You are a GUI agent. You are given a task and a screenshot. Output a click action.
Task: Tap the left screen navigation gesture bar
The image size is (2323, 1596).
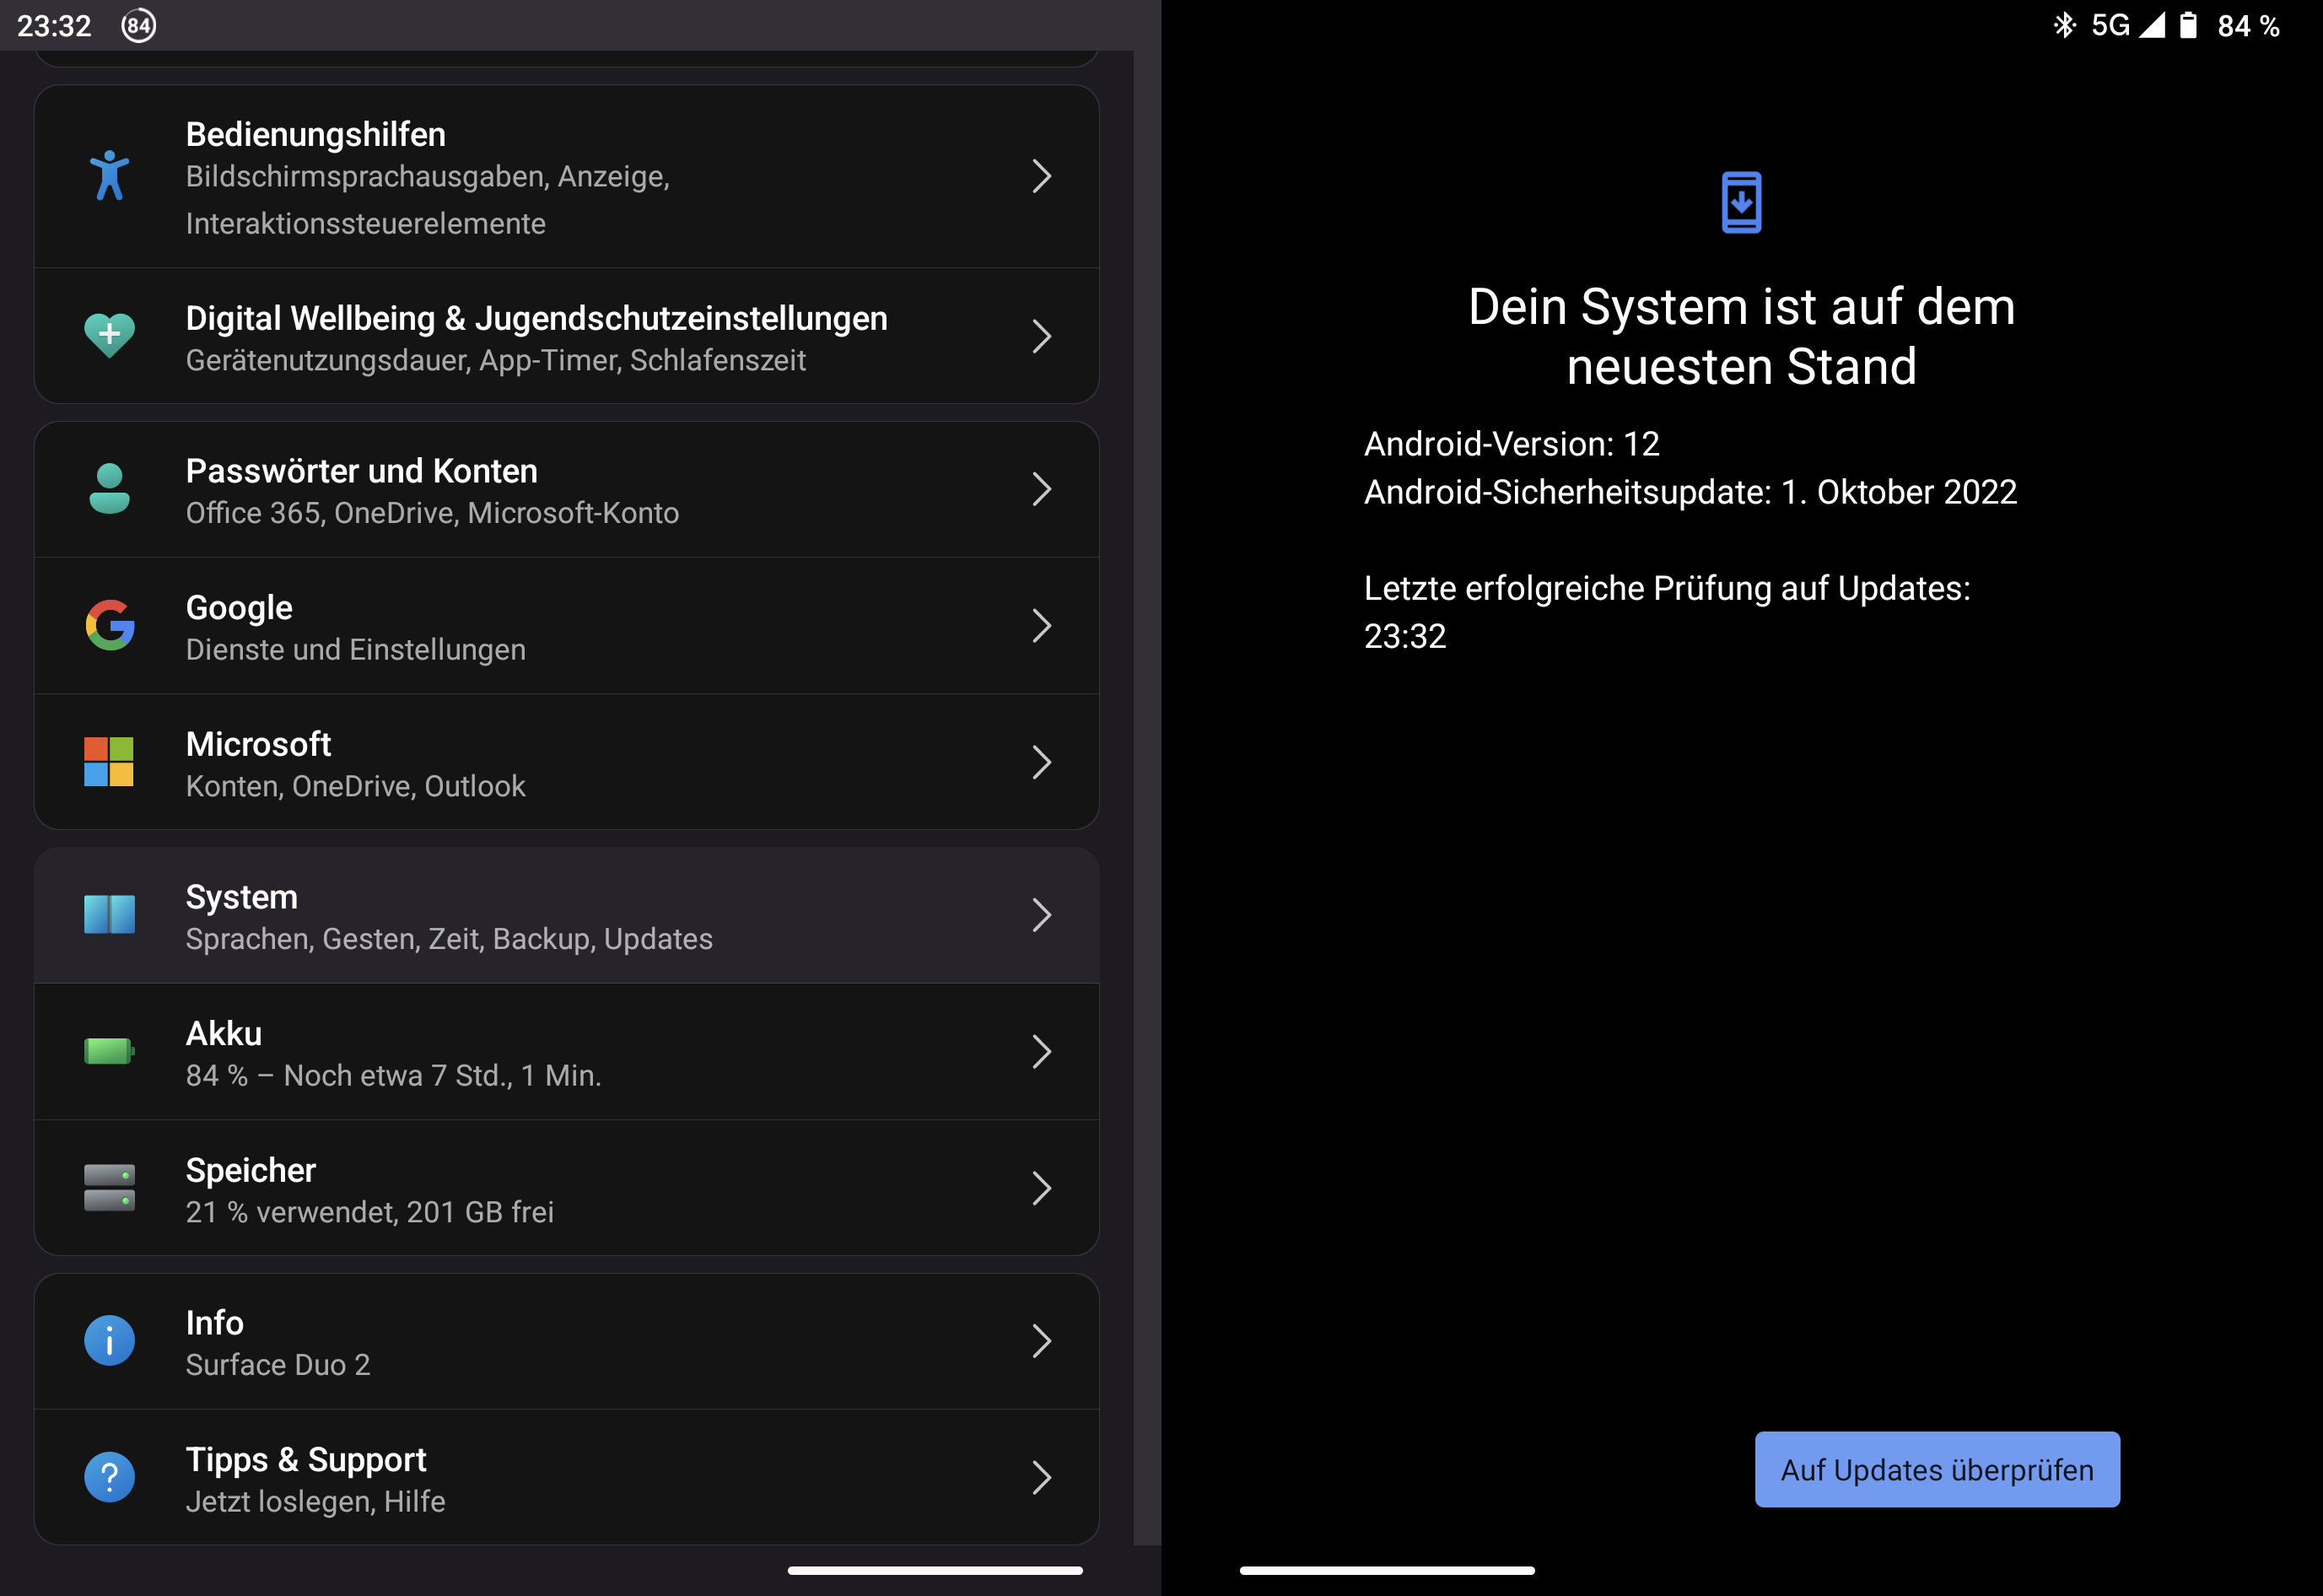(x=935, y=1570)
